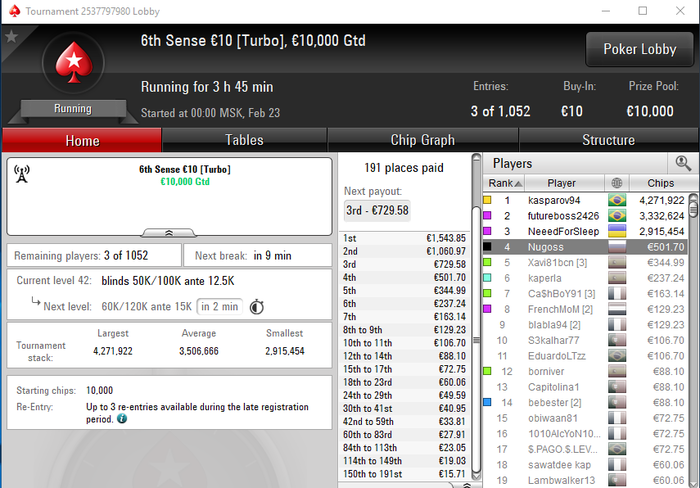Click the country globe column icon
This screenshot has height=488, width=700.
pos(617,183)
